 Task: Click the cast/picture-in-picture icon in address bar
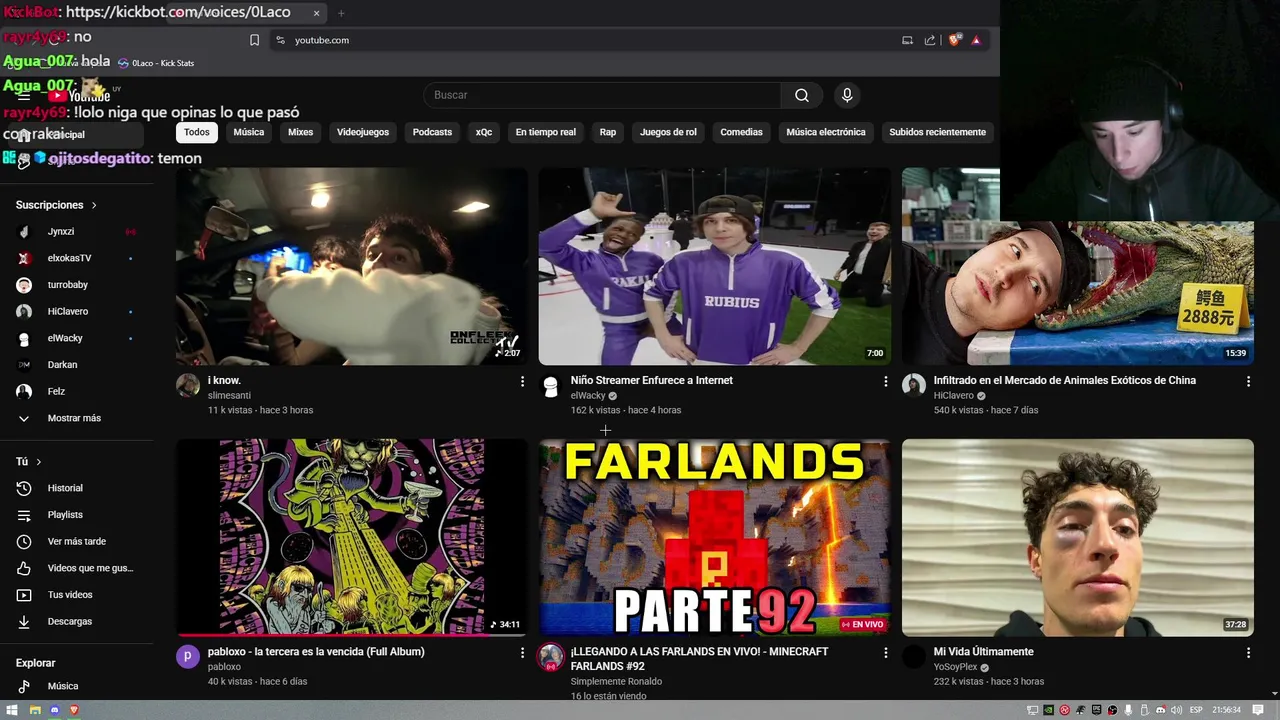point(907,40)
